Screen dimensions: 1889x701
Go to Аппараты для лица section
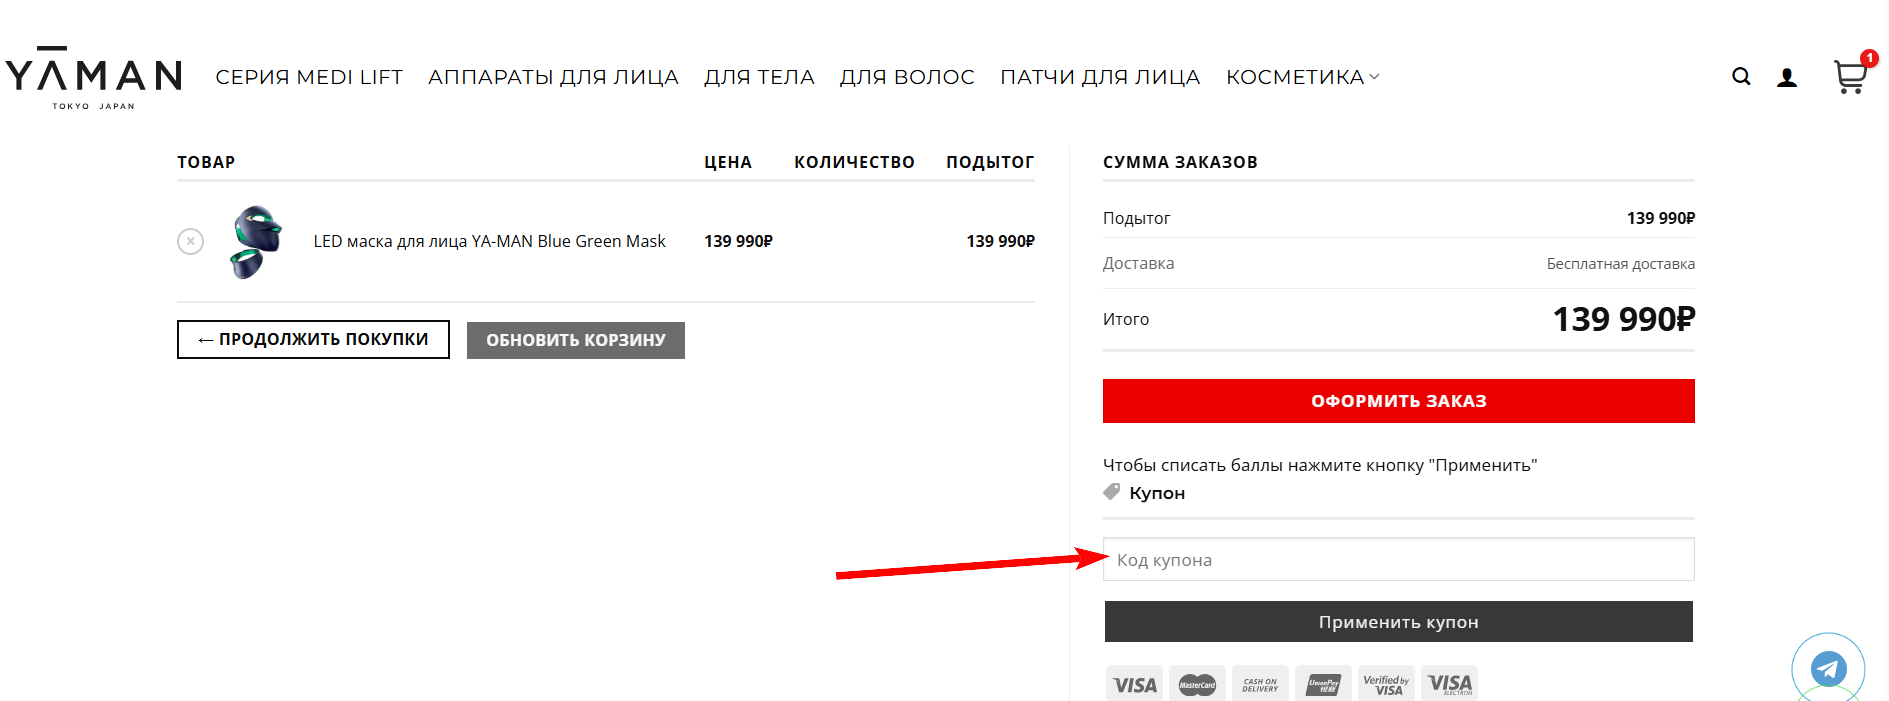pyautogui.click(x=553, y=77)
